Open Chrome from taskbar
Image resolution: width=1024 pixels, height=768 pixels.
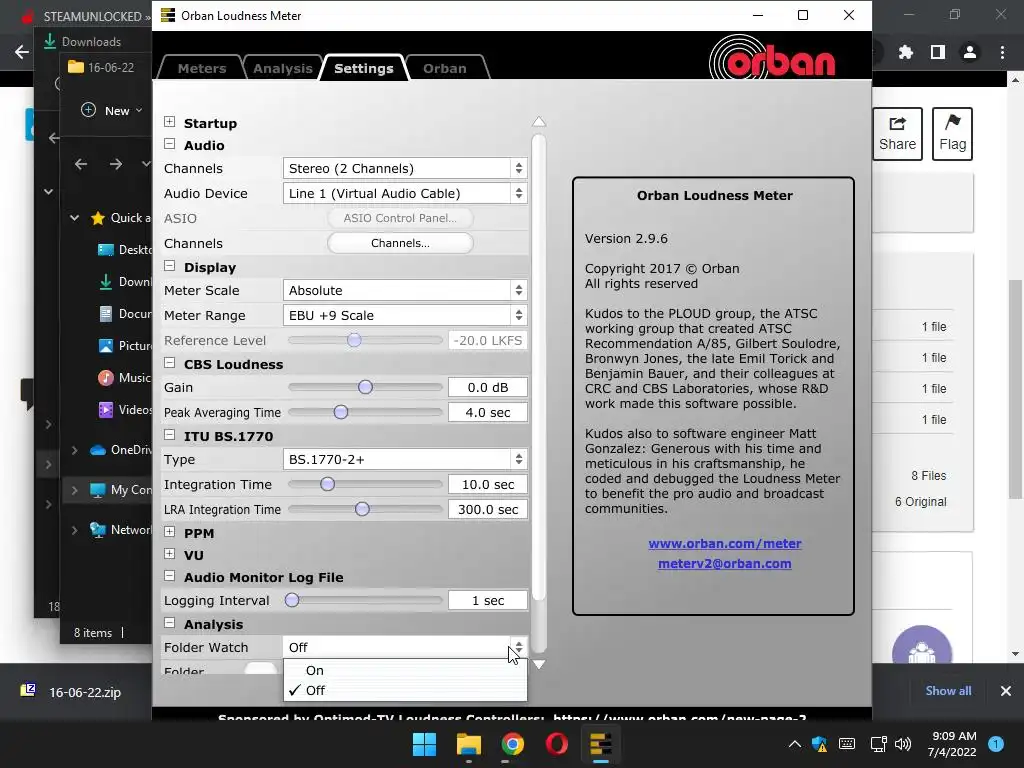(x=513, y=744)
